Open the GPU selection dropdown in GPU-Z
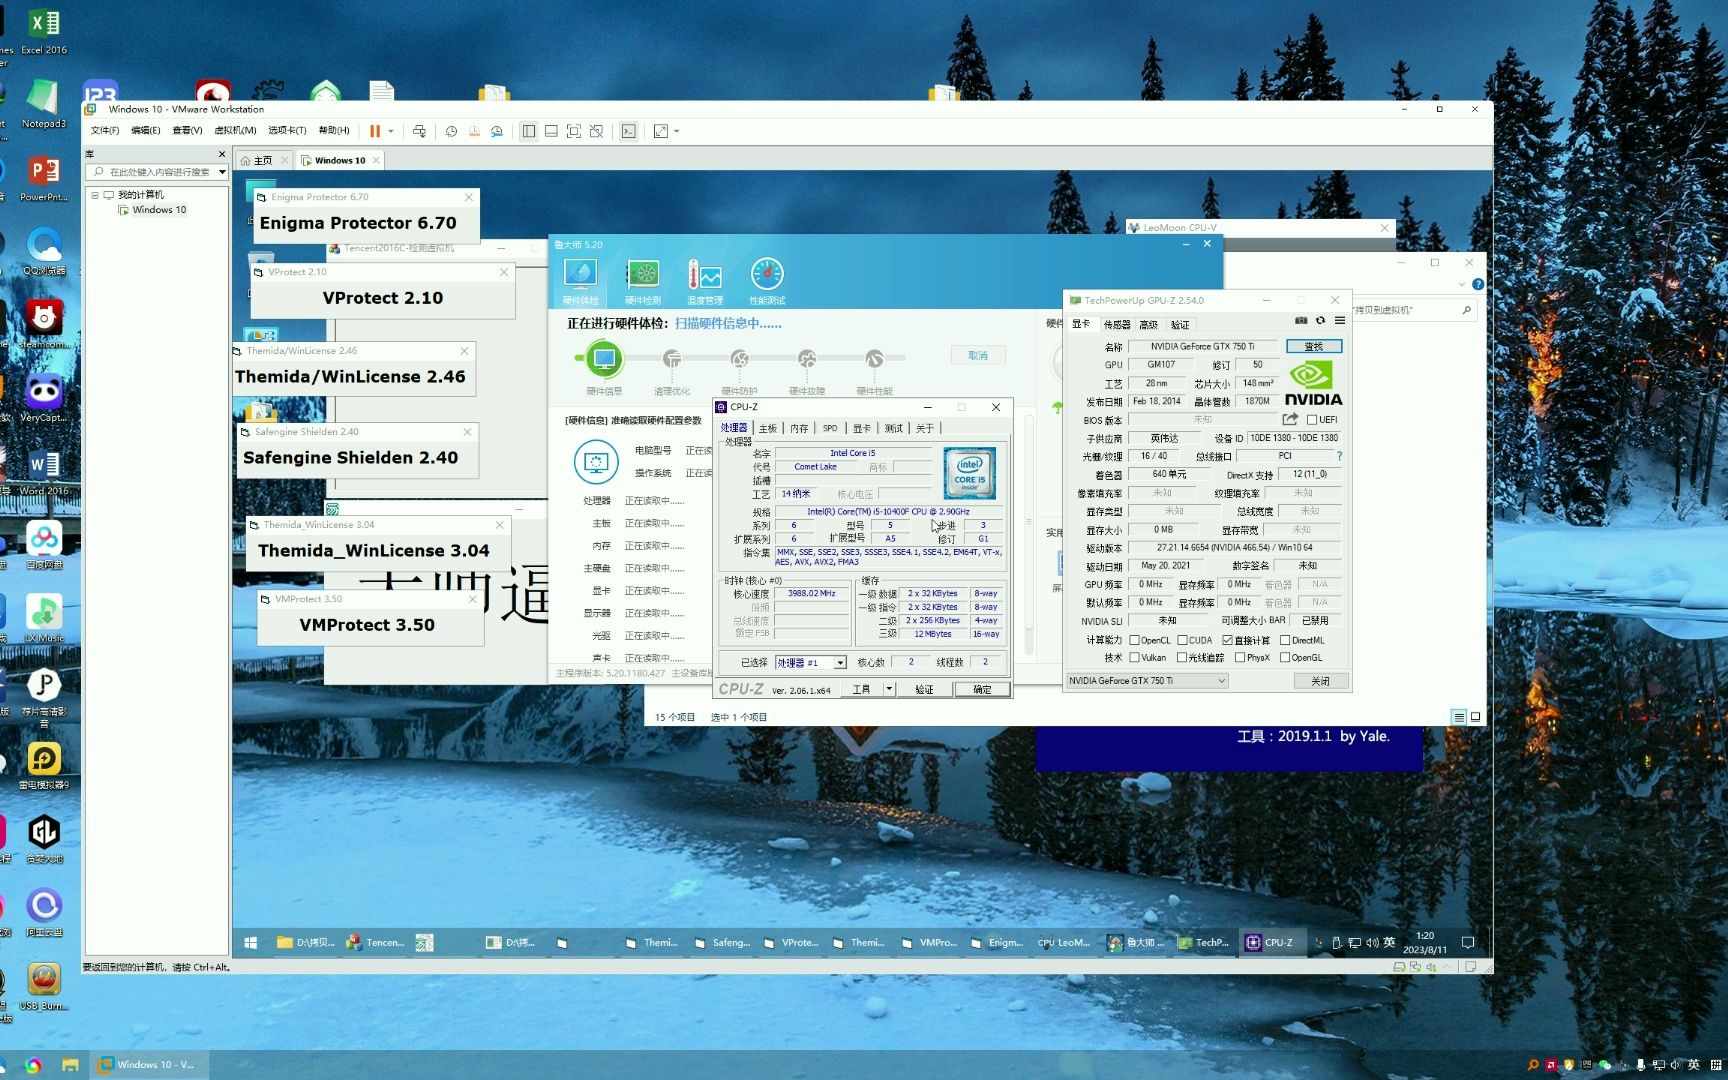1728x1080 pixels. tap(1147, 681)
